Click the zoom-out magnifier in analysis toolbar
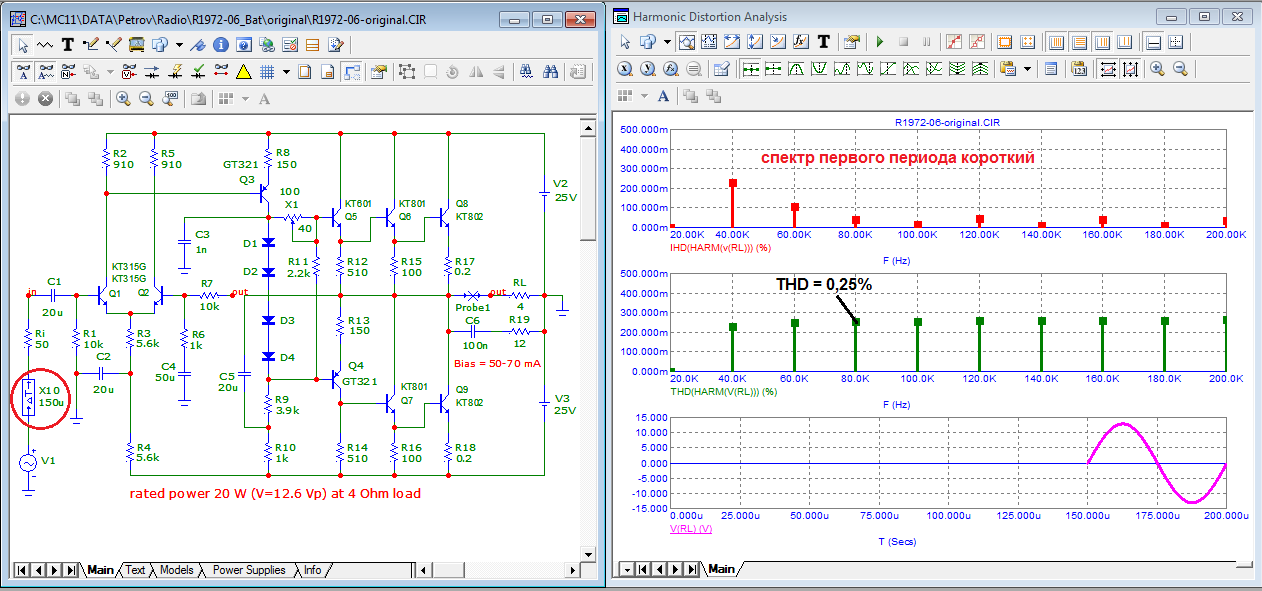The height and width of the screenshot is (591, 1262). click(x=1180, y=69)
